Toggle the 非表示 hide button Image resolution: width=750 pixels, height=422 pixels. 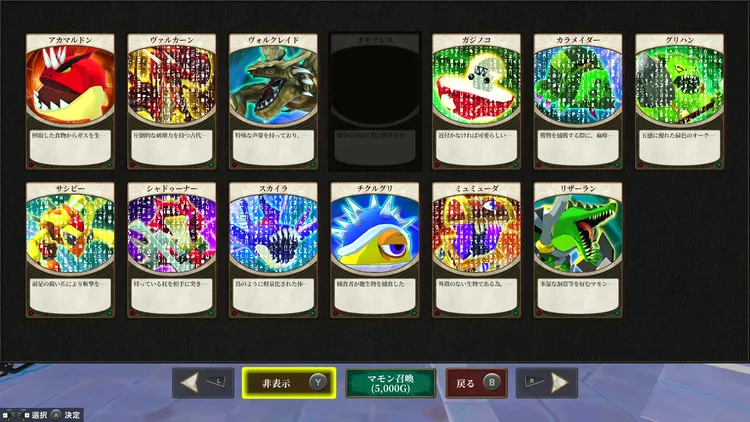(289, 383)
